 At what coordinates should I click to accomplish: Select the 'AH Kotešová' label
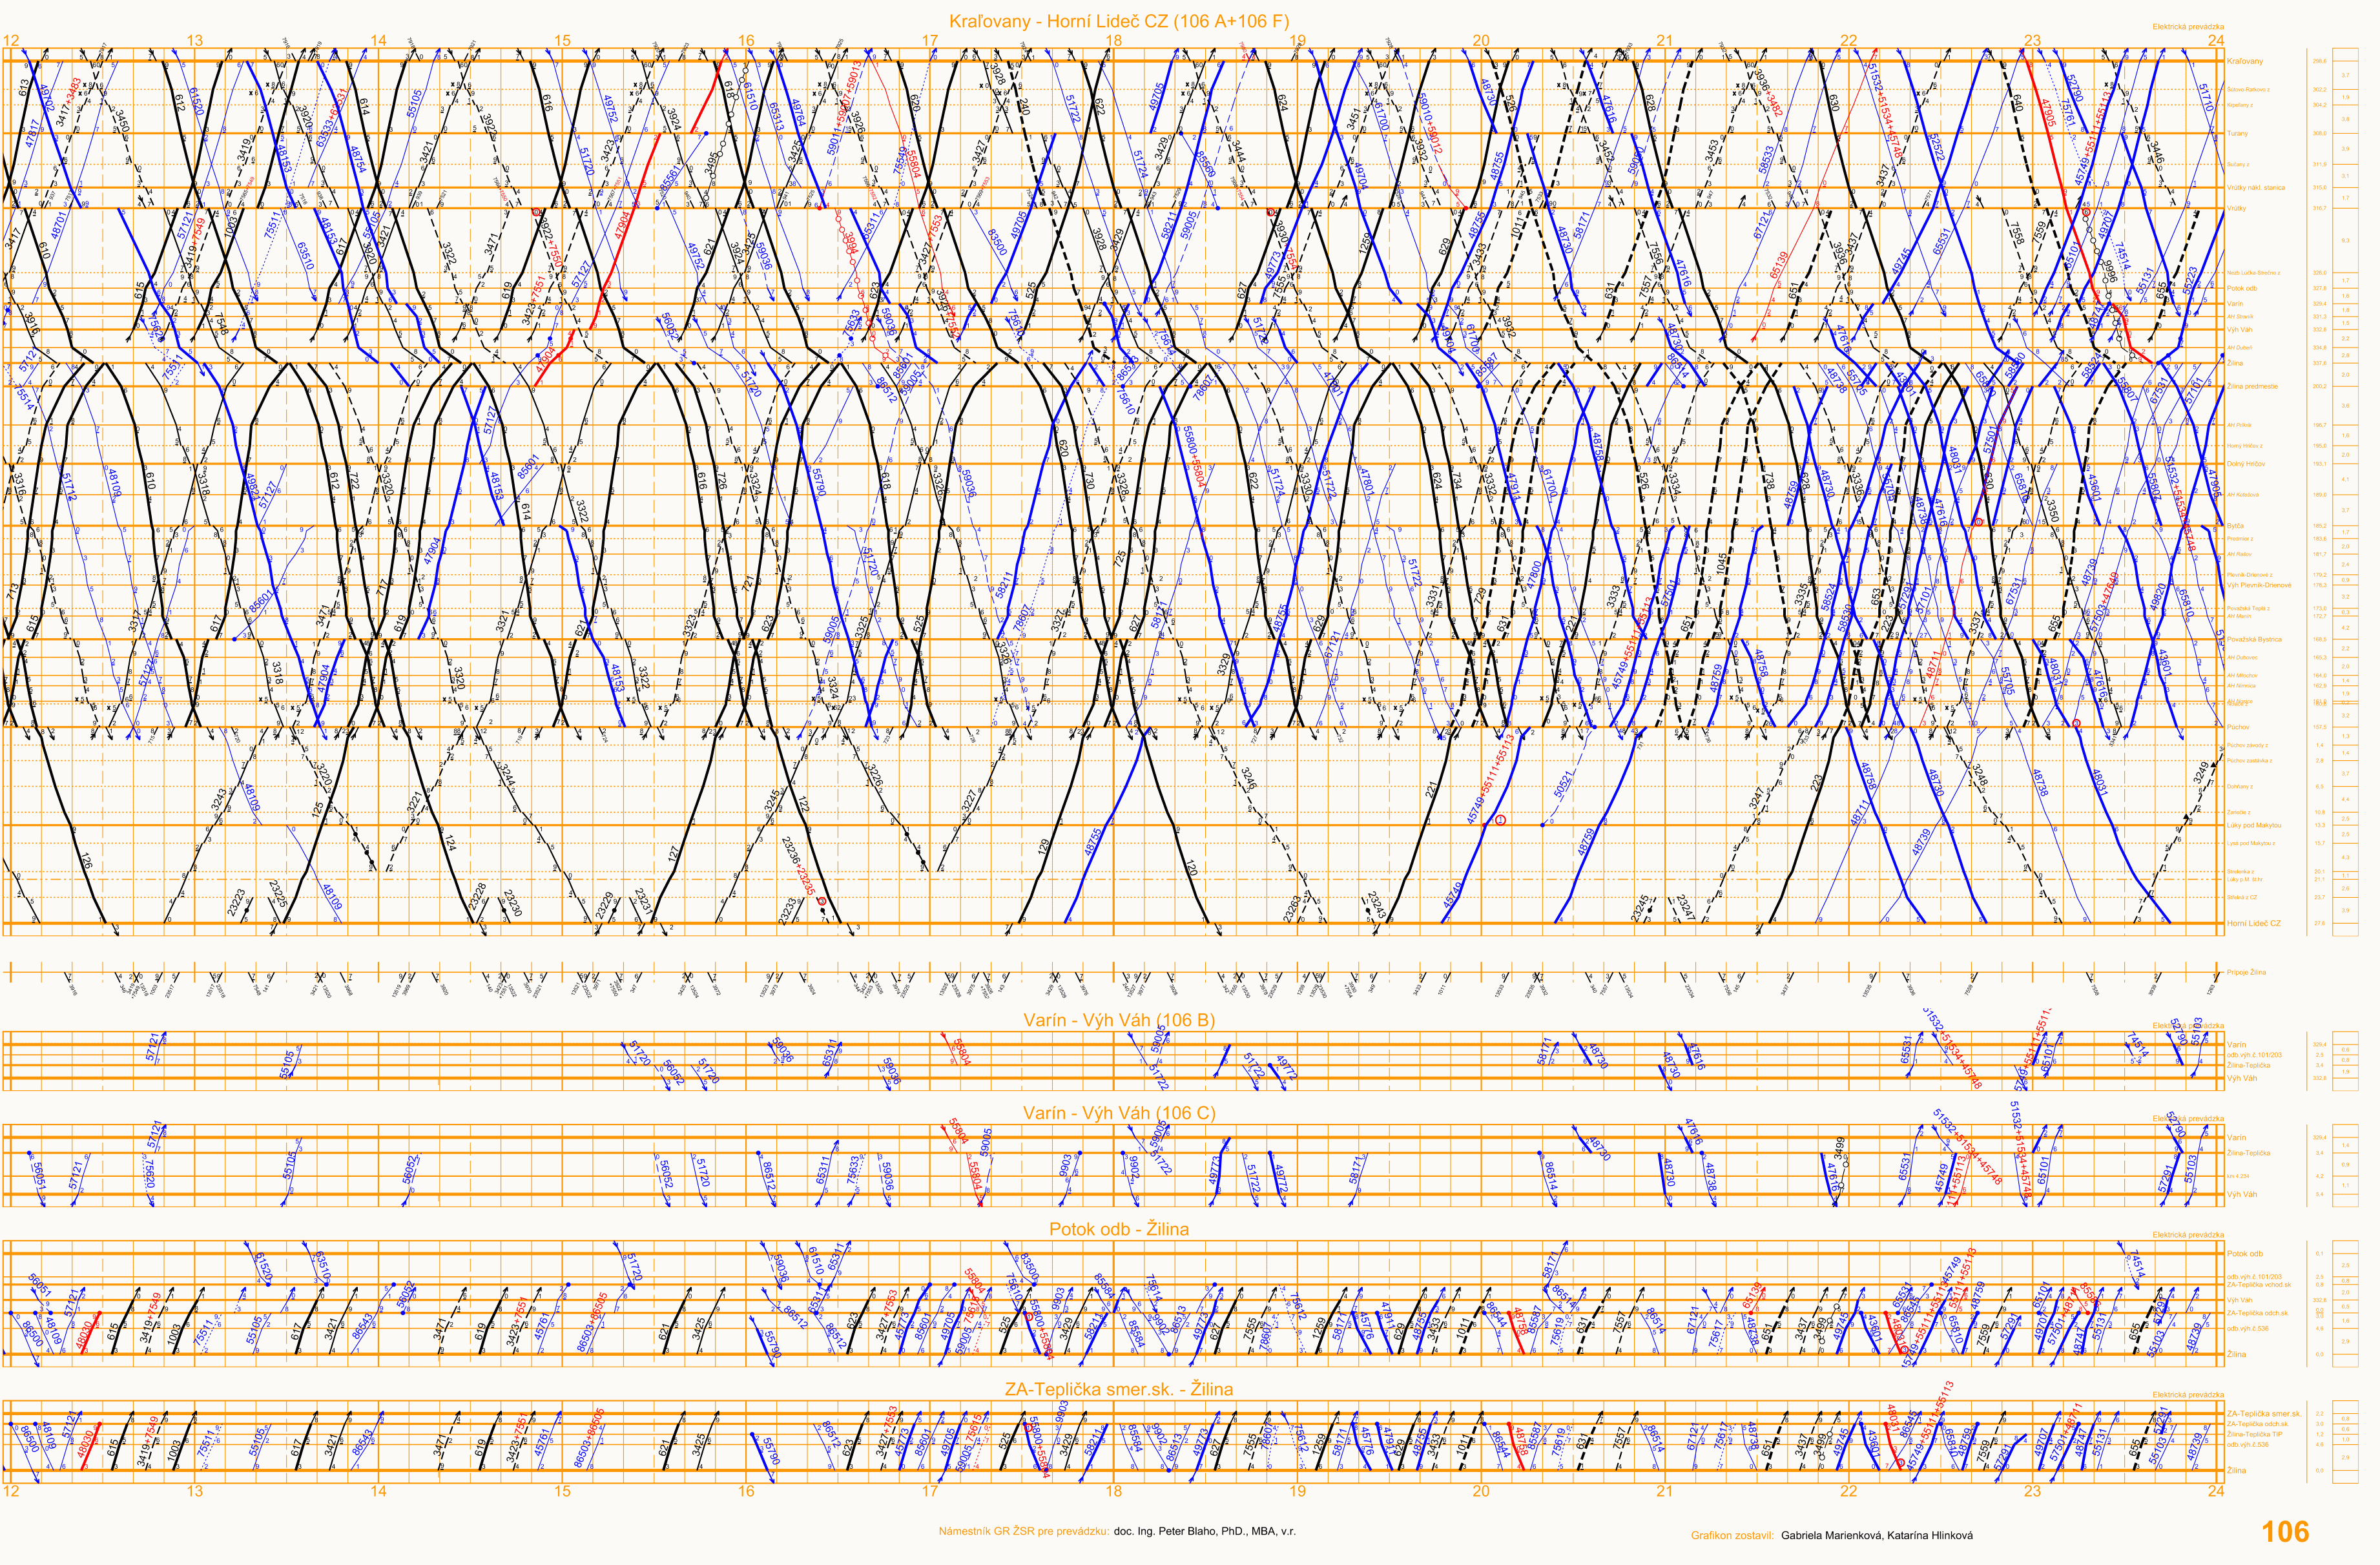tap(2243, 495)
